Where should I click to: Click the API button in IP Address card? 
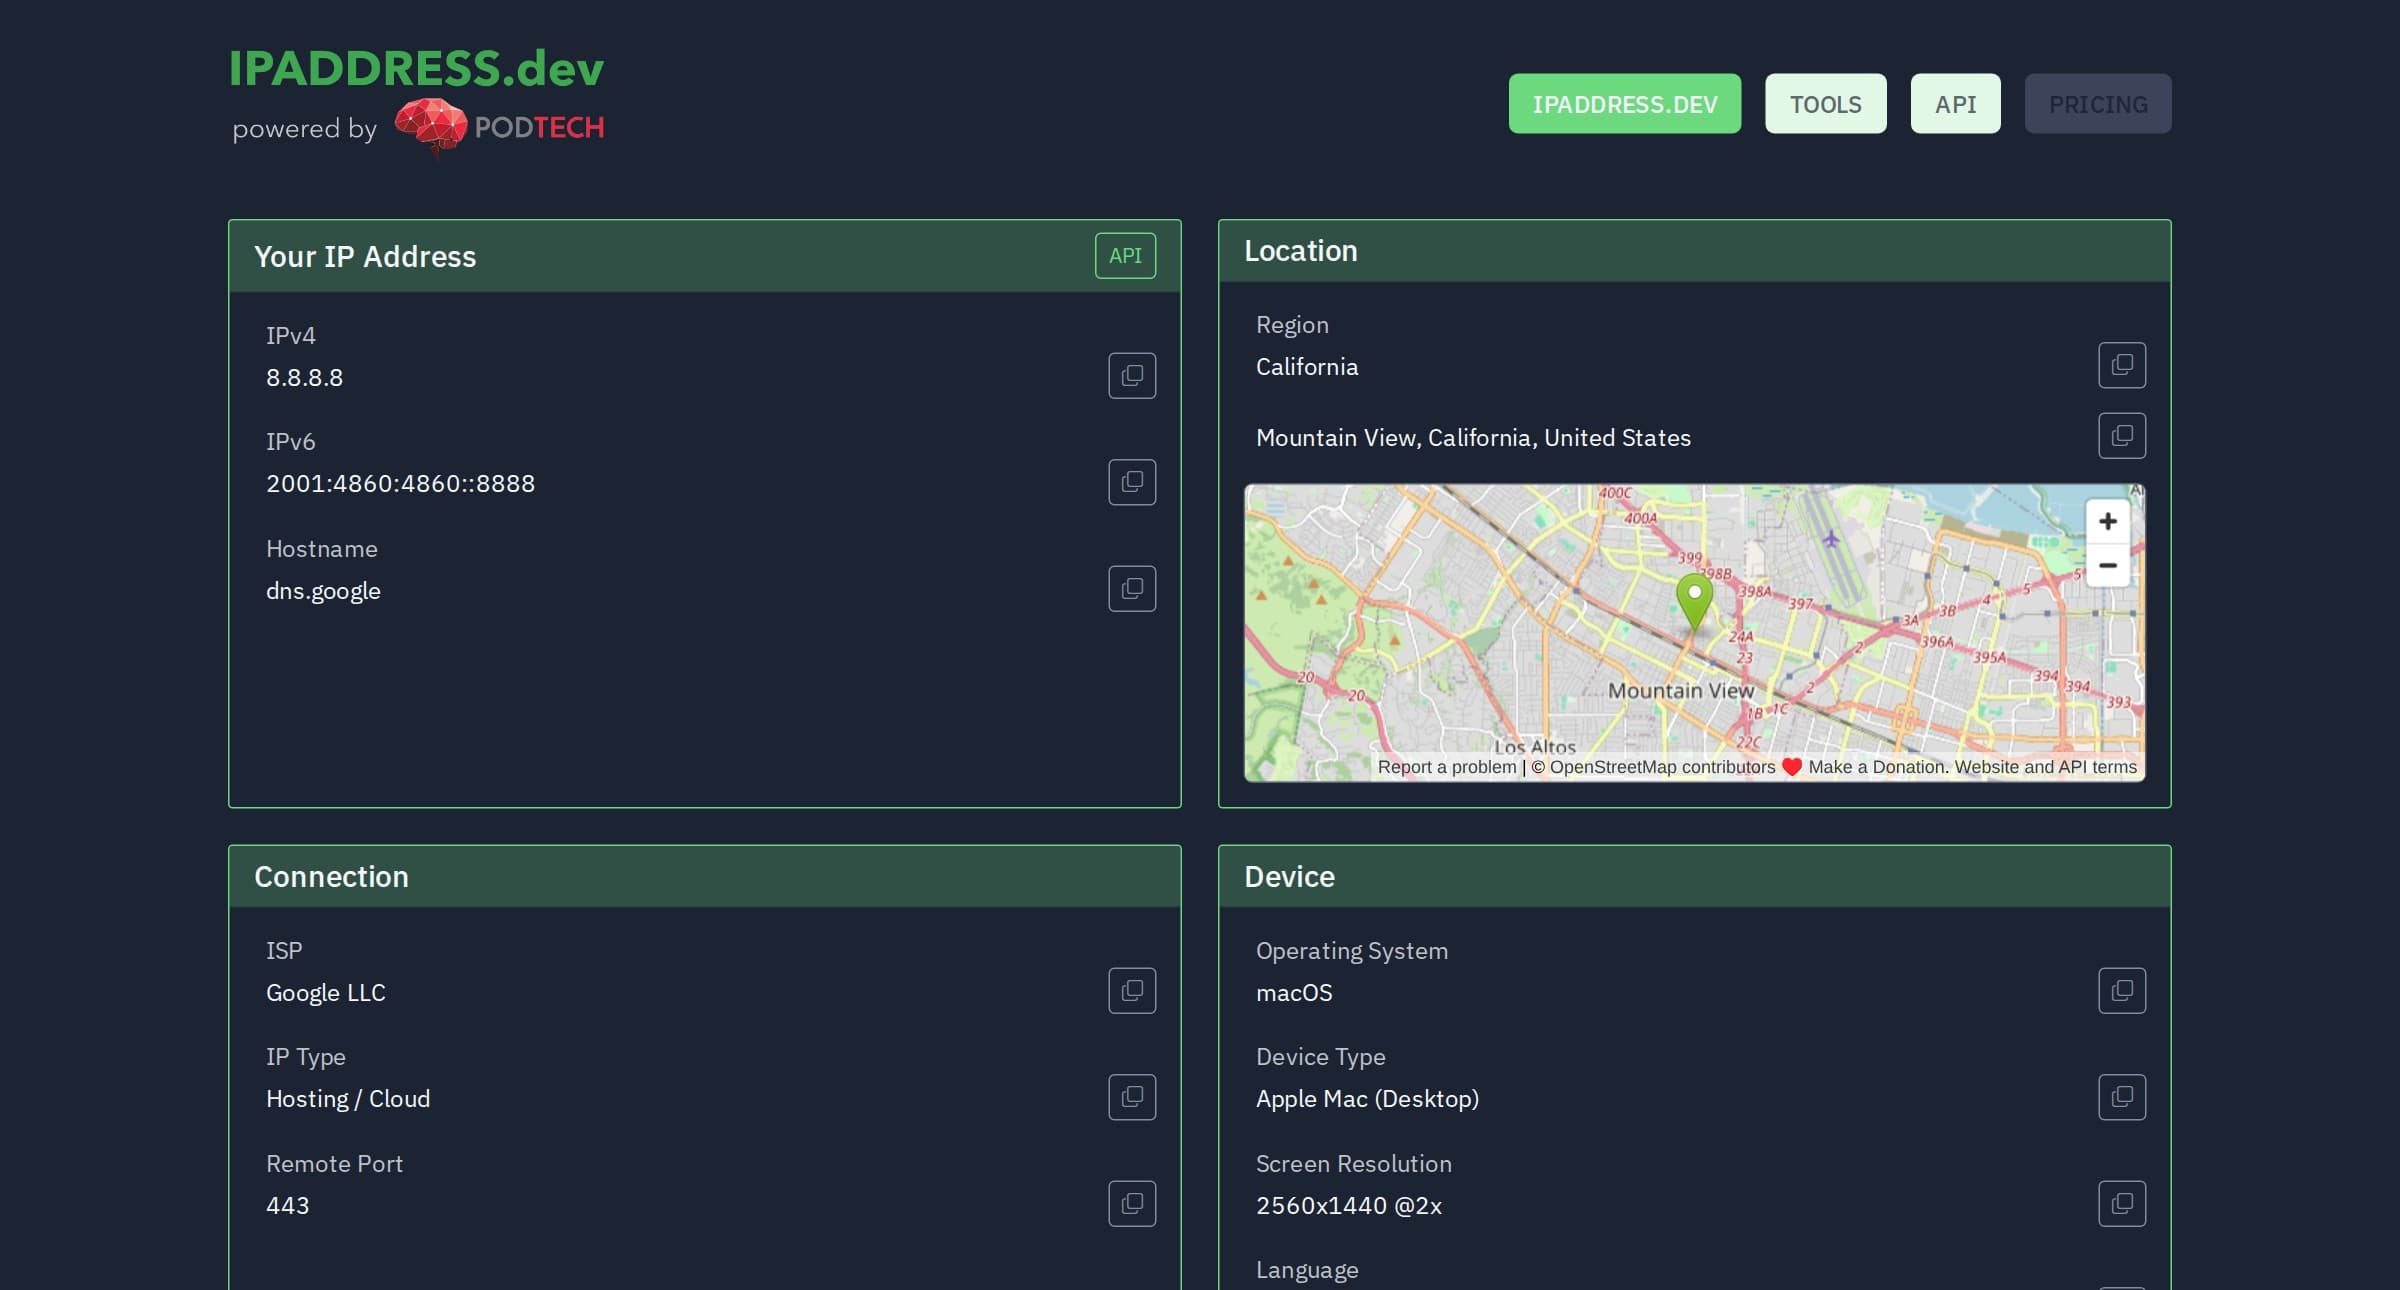pos(1126,256)
